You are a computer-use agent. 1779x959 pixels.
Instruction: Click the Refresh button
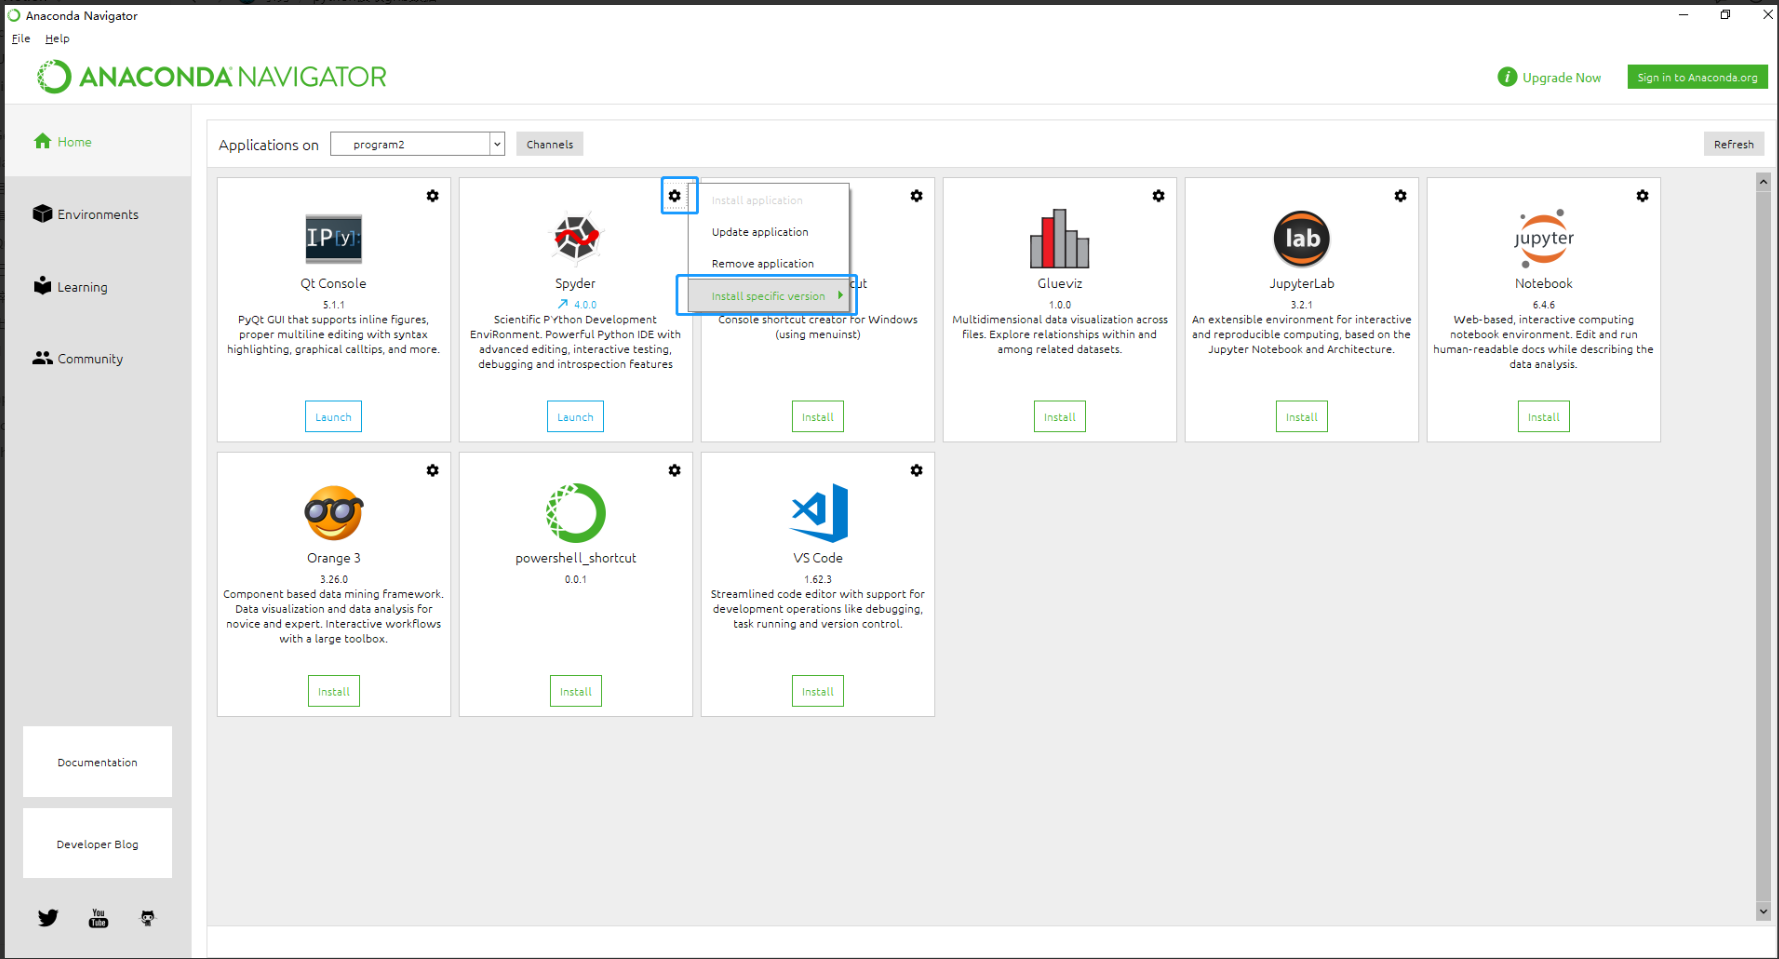coord(1734,144)
